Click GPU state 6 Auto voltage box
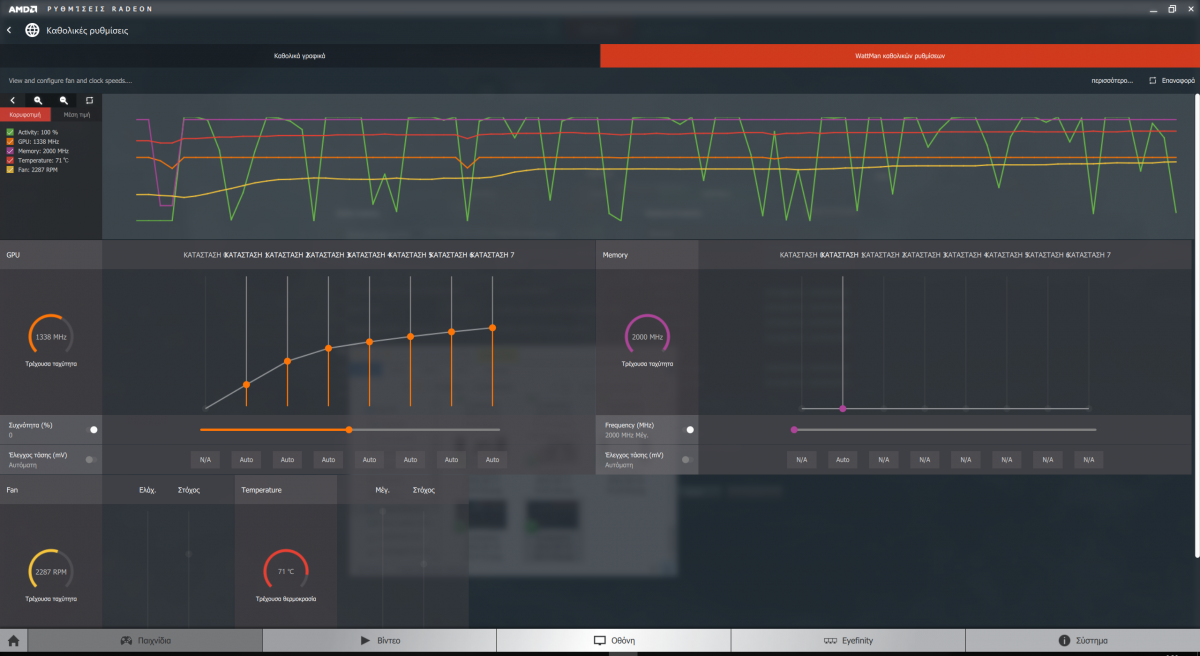Viewport: 1200px width, 656px height. (451, 460)
